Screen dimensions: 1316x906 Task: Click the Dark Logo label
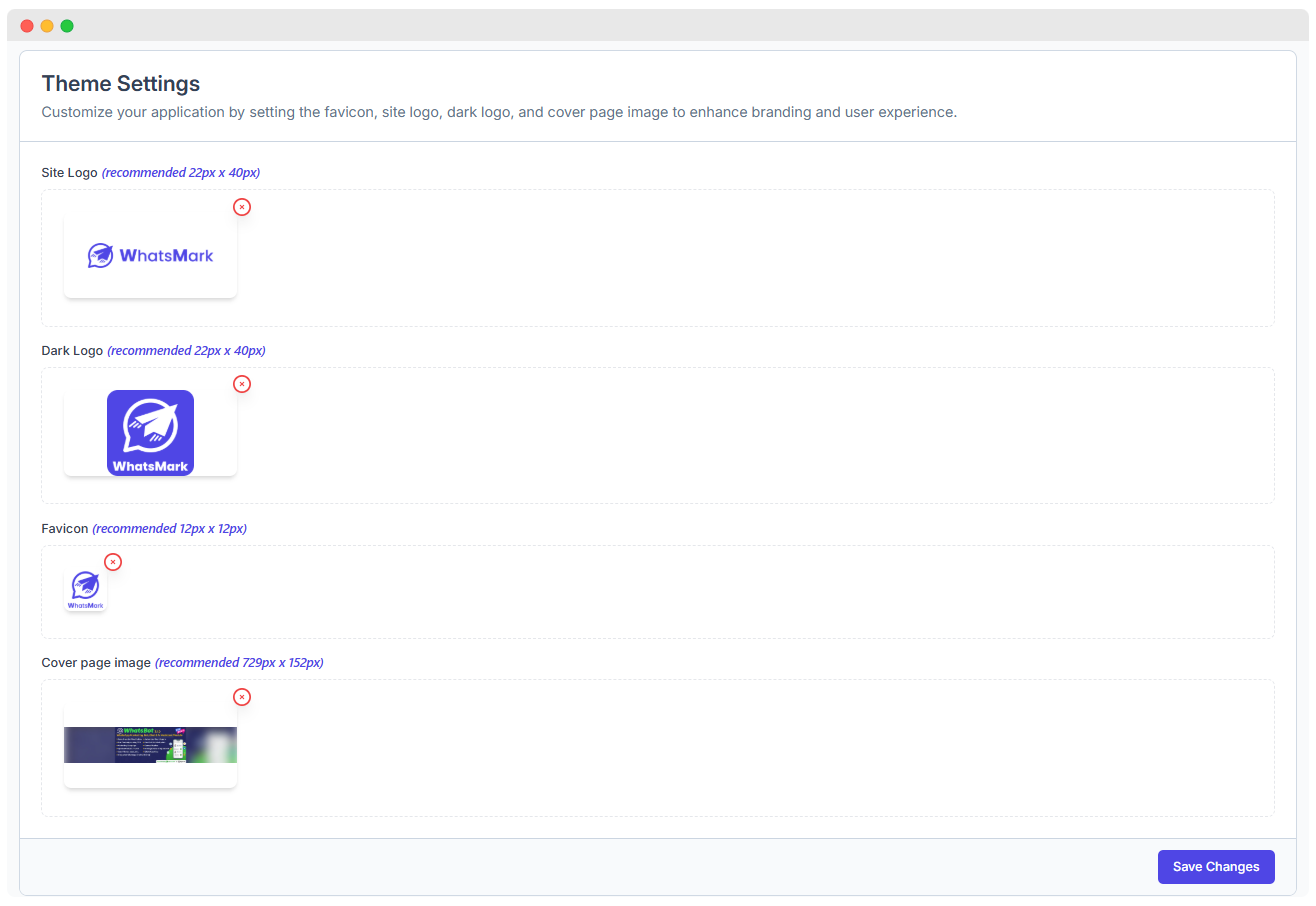tap(72, 350)
